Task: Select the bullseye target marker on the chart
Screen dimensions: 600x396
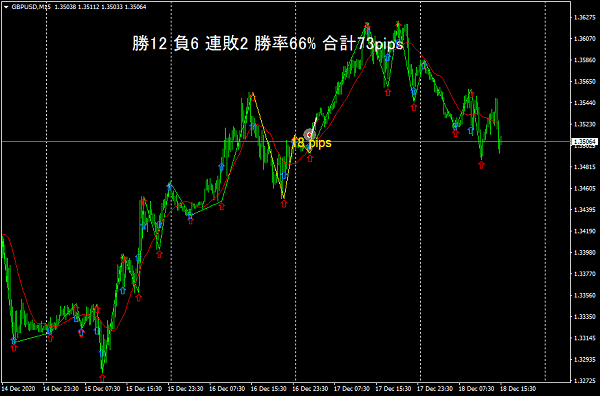Action: click(309, 135)
